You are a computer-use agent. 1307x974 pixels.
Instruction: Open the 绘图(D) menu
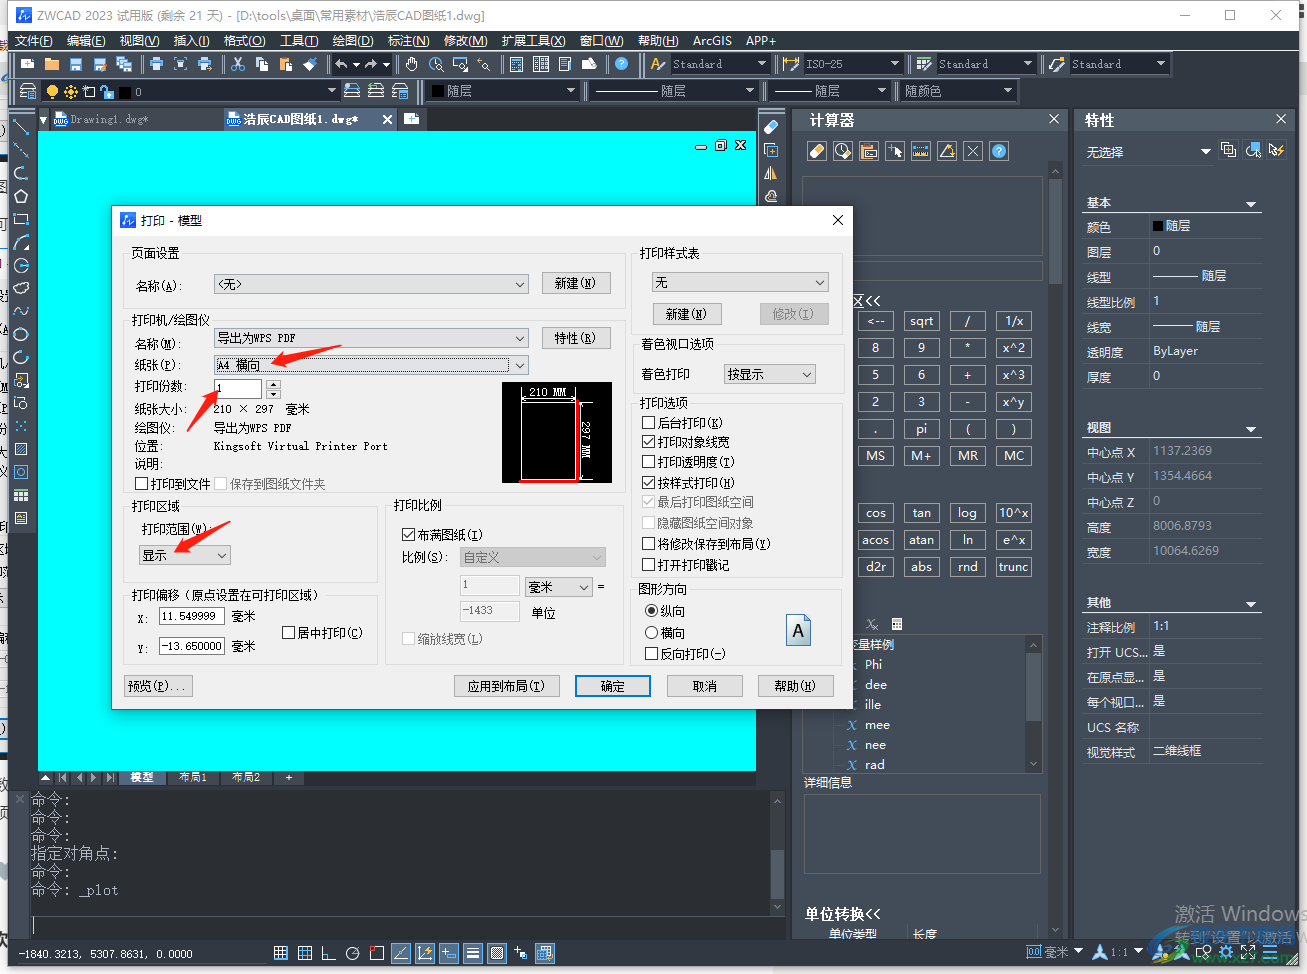tap(352, 41)
